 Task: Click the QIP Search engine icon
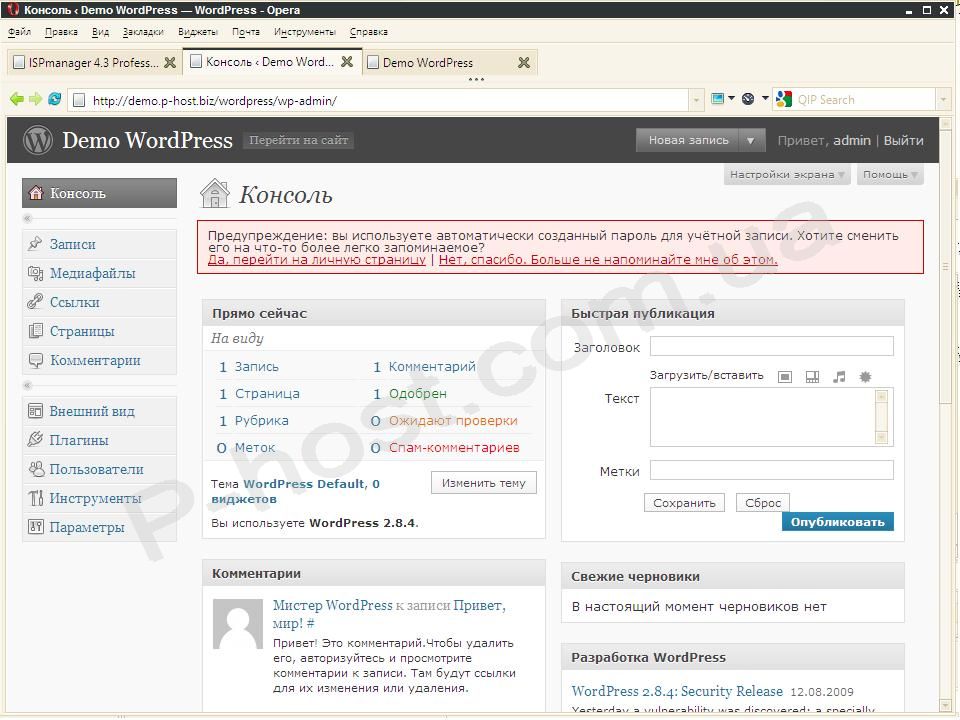784,99
